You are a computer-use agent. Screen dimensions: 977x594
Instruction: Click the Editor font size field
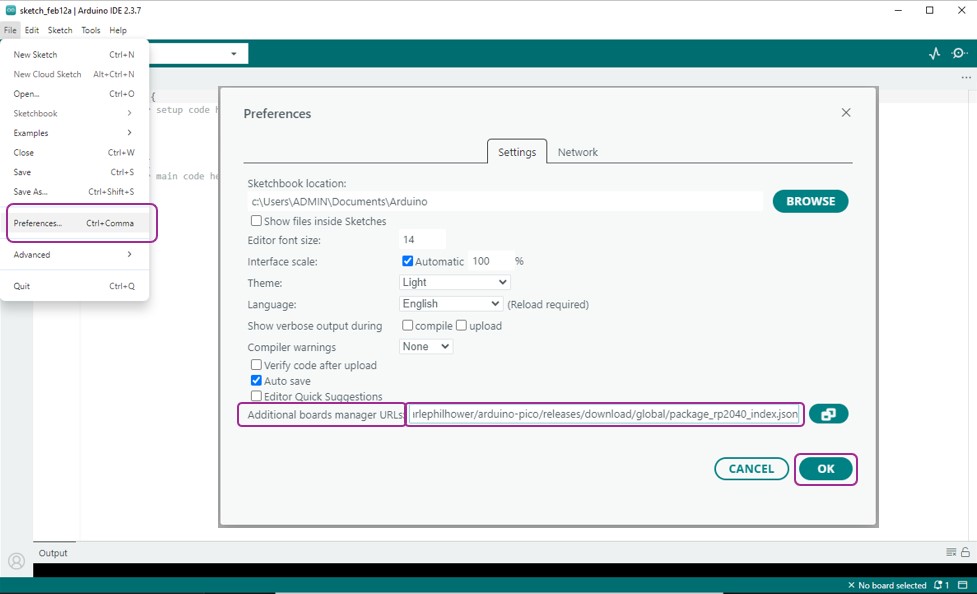[422, 239]
